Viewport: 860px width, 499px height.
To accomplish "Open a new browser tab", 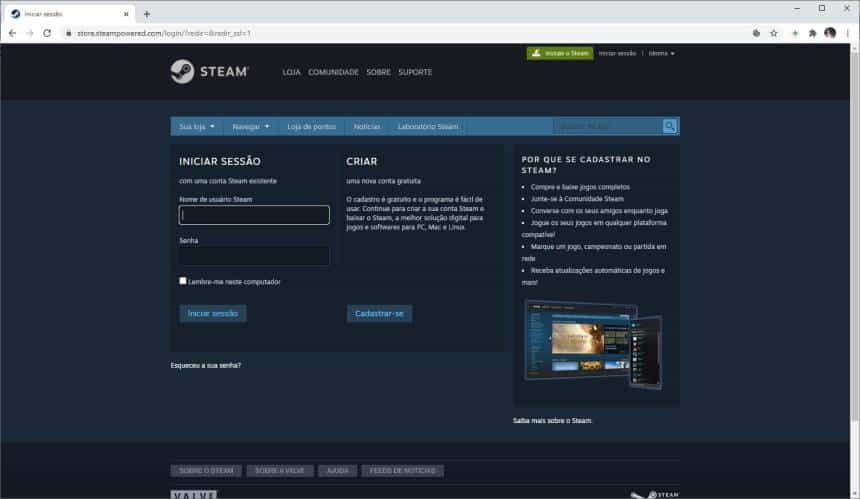I will tap(146, 14).
